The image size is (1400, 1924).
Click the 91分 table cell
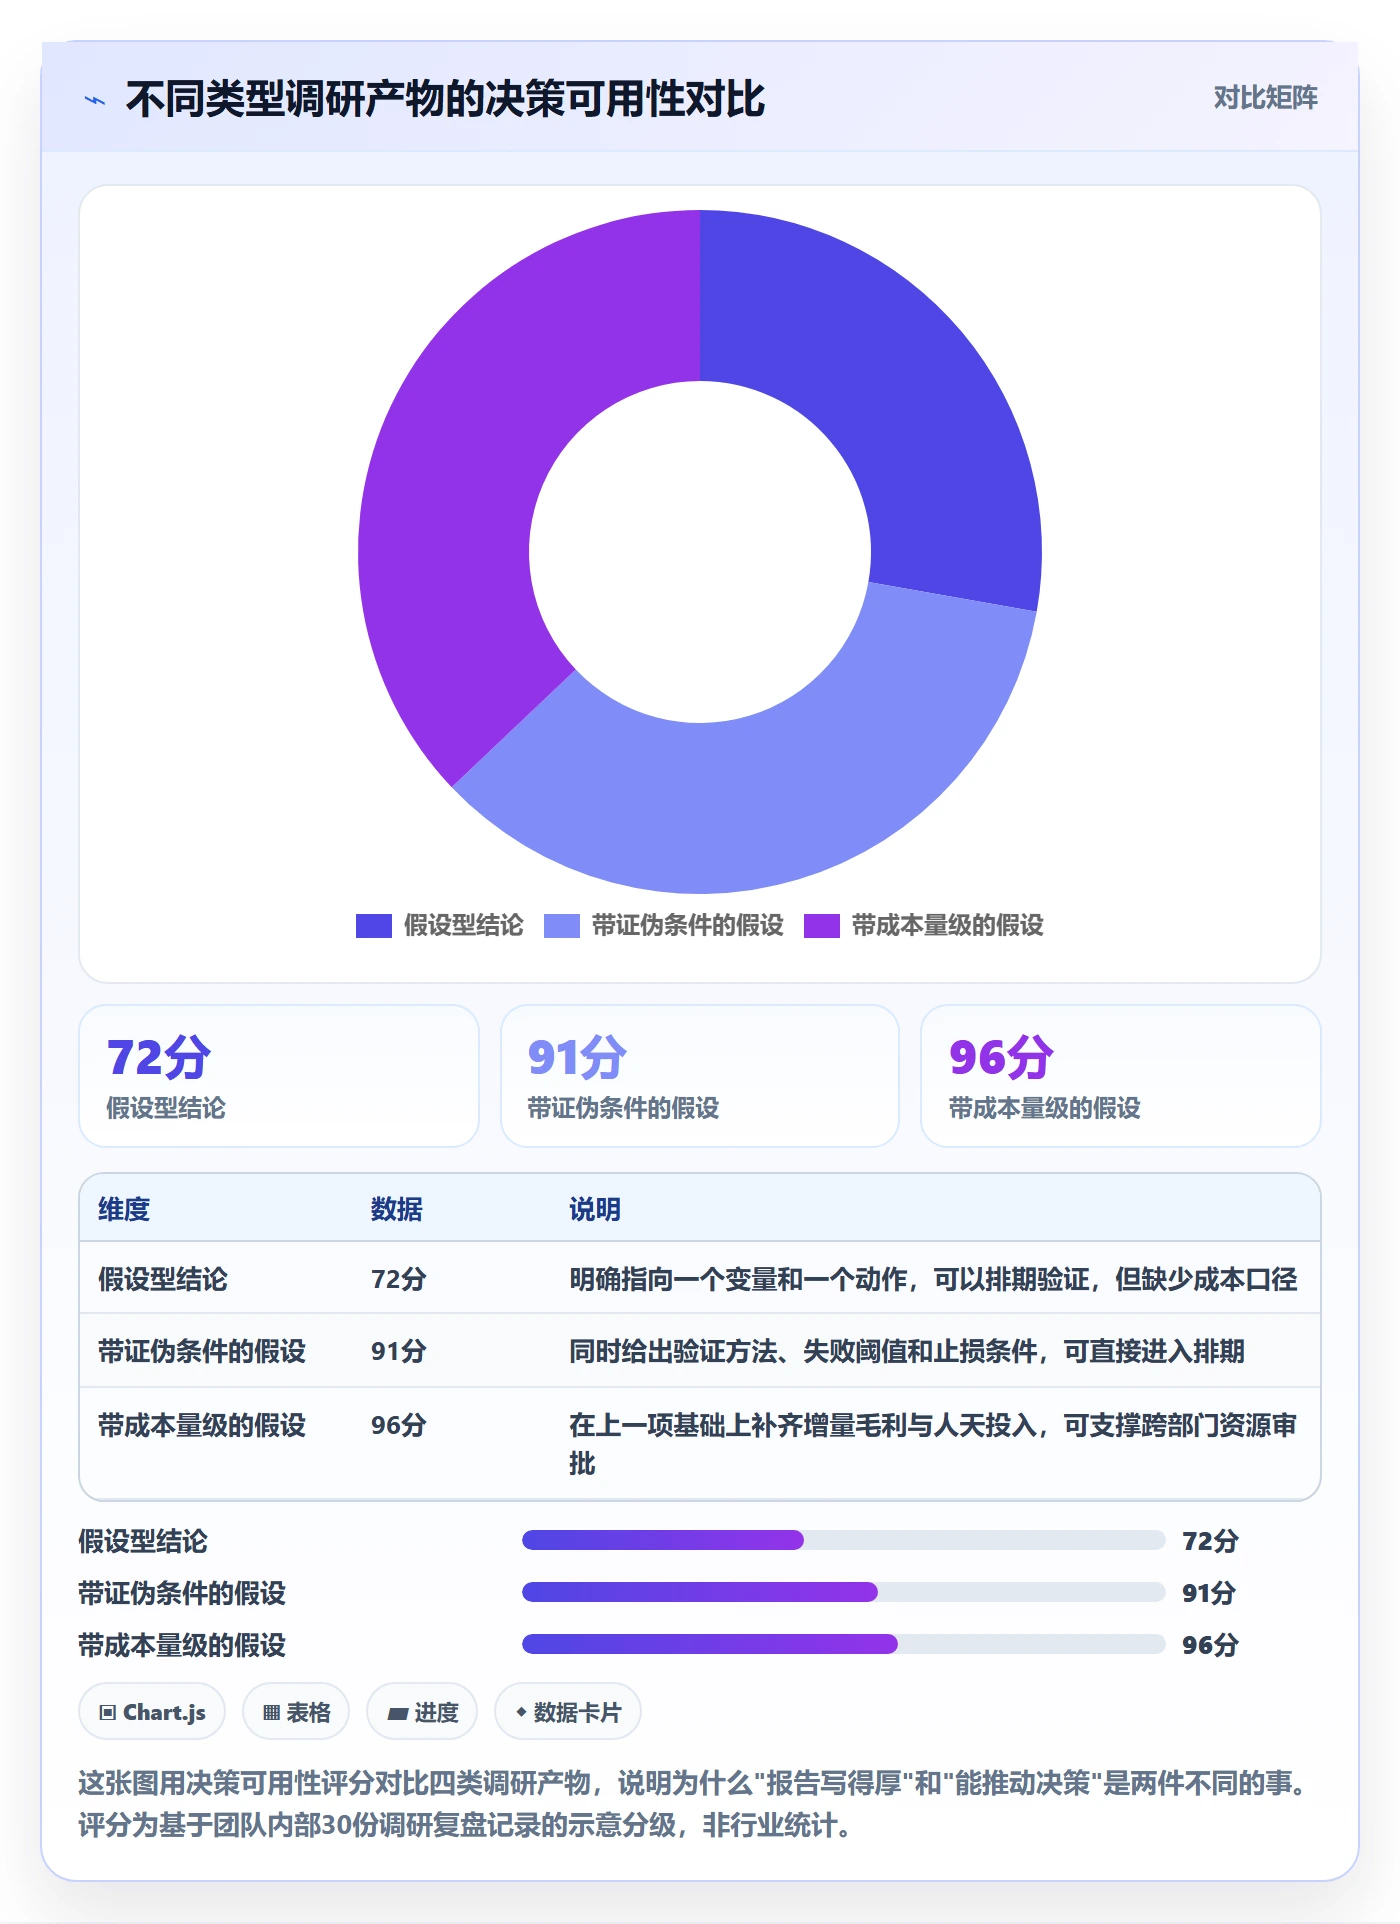(x=399, y=1351)
